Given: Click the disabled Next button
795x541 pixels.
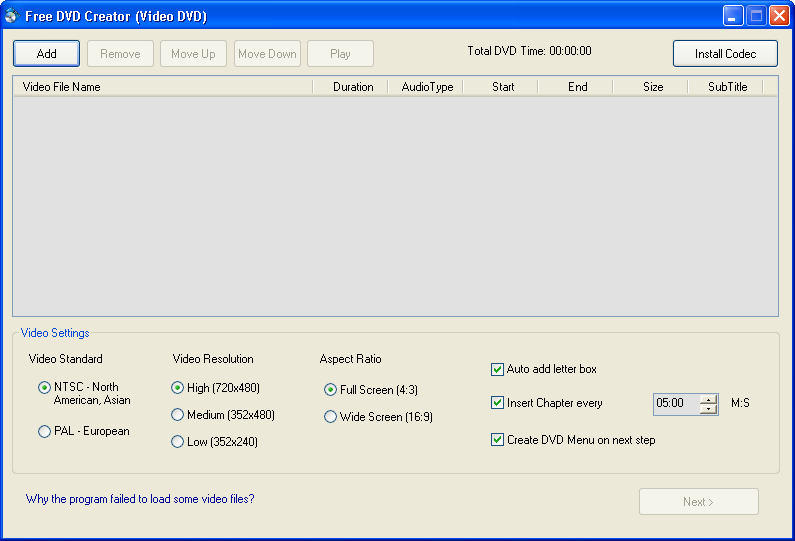Looking at the screenshot, I should click(x=698, y=501).
